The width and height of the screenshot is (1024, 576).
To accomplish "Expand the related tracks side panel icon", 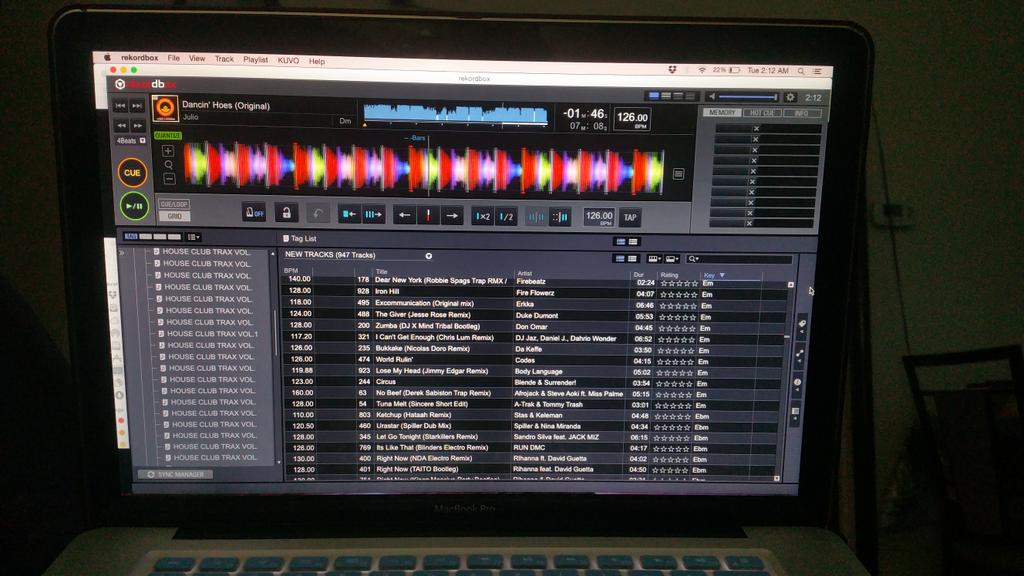I will click(800, 355).
